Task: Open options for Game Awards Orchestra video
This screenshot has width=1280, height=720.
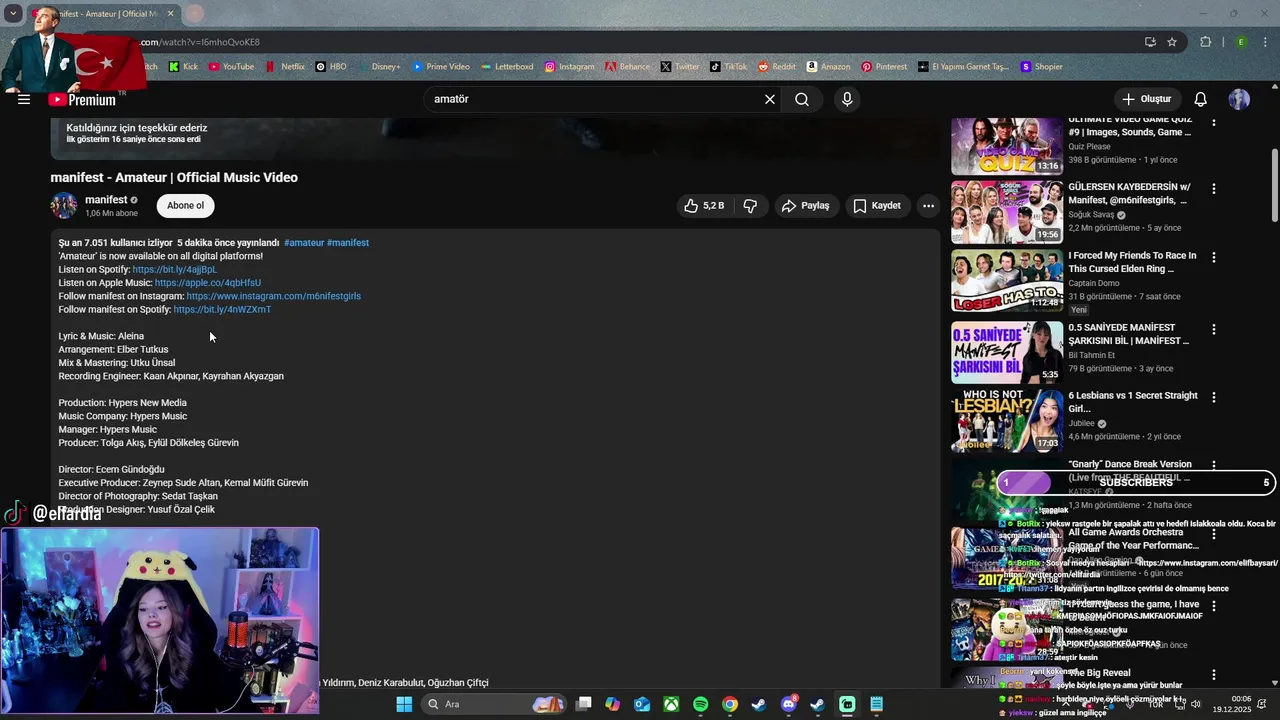Action: (x=1214, y=534)
